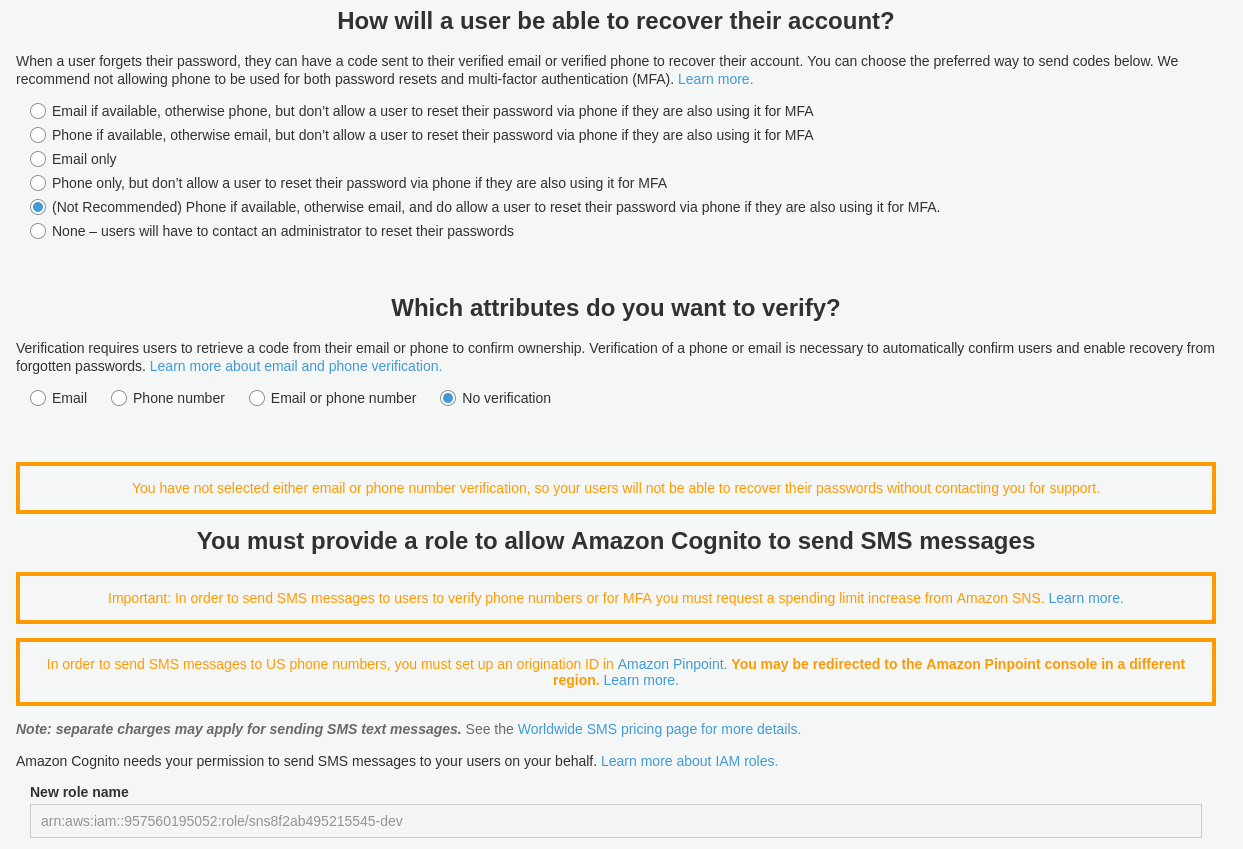Select "Phone number" verification attribute

pos(117,397)
